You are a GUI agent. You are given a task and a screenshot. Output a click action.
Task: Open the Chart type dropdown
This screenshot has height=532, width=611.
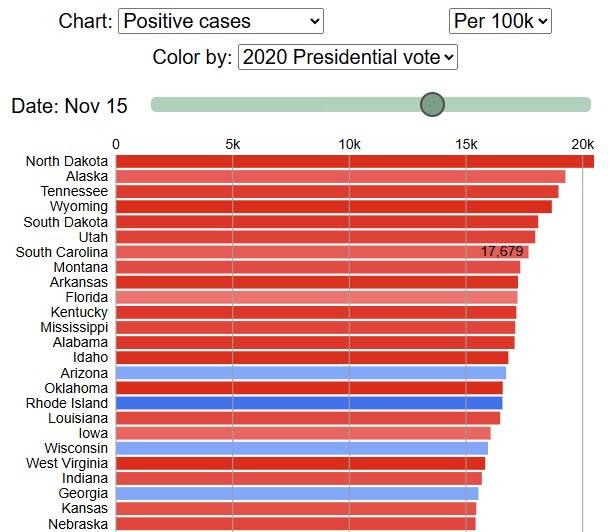pyautogui.click(x=221, y=21)
